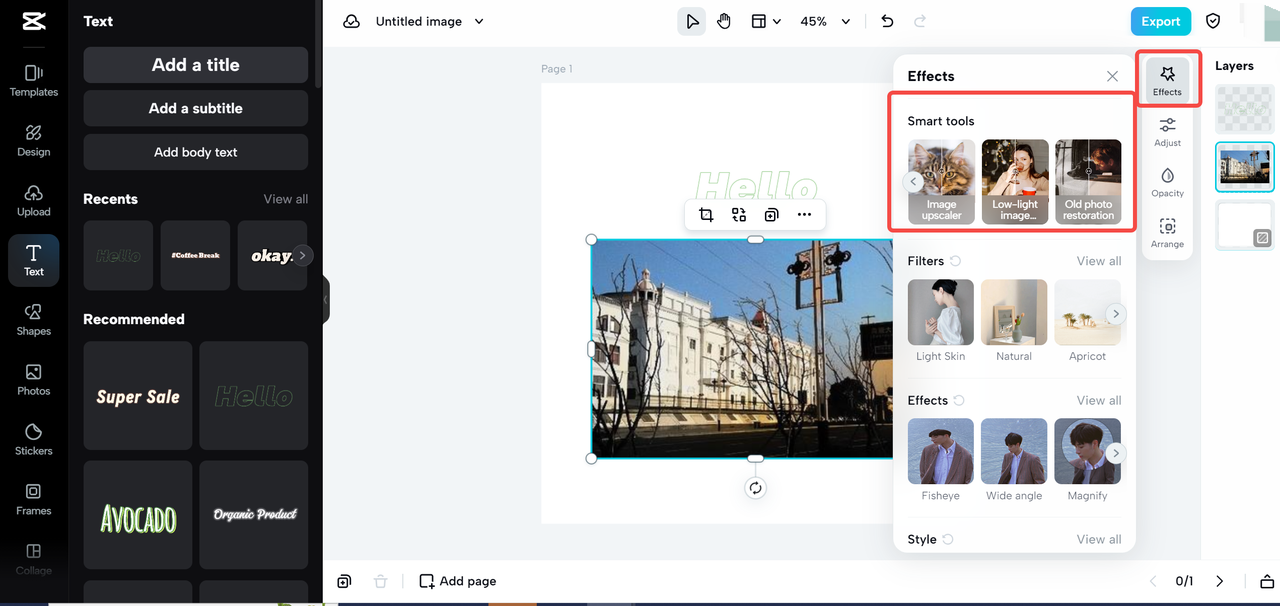
Task: Show more recent text styles arrow
Action: (303, 255)
